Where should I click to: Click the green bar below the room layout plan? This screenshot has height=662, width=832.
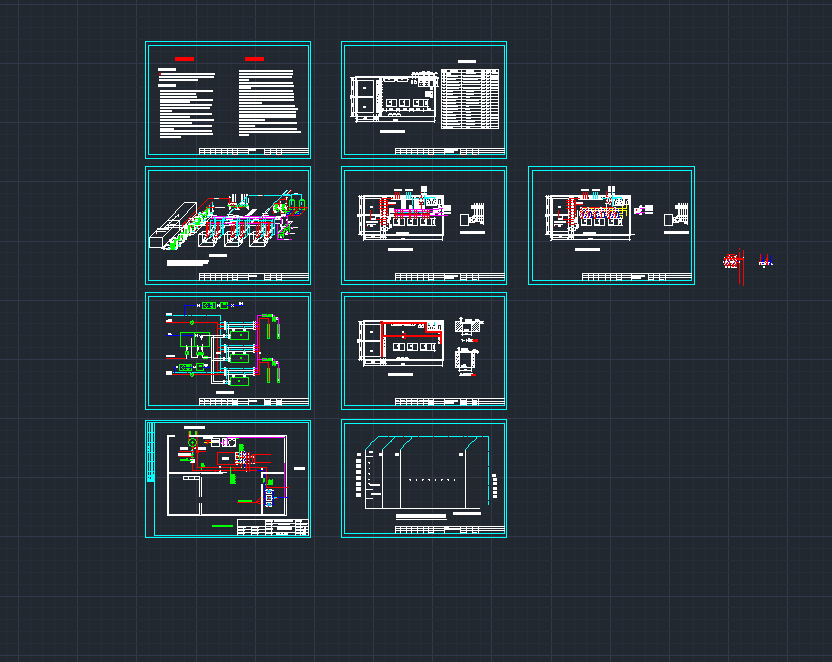[x=222, y=526]
